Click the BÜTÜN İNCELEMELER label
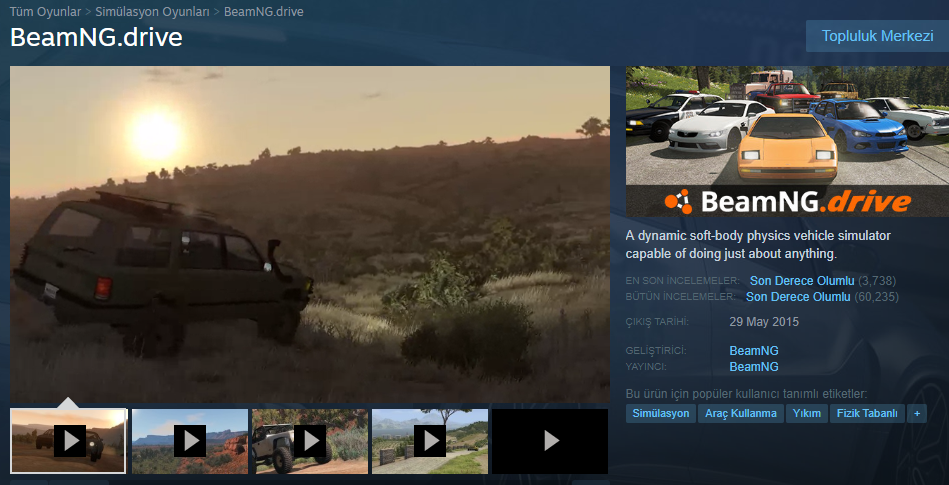949x485 pixels. 680,297
